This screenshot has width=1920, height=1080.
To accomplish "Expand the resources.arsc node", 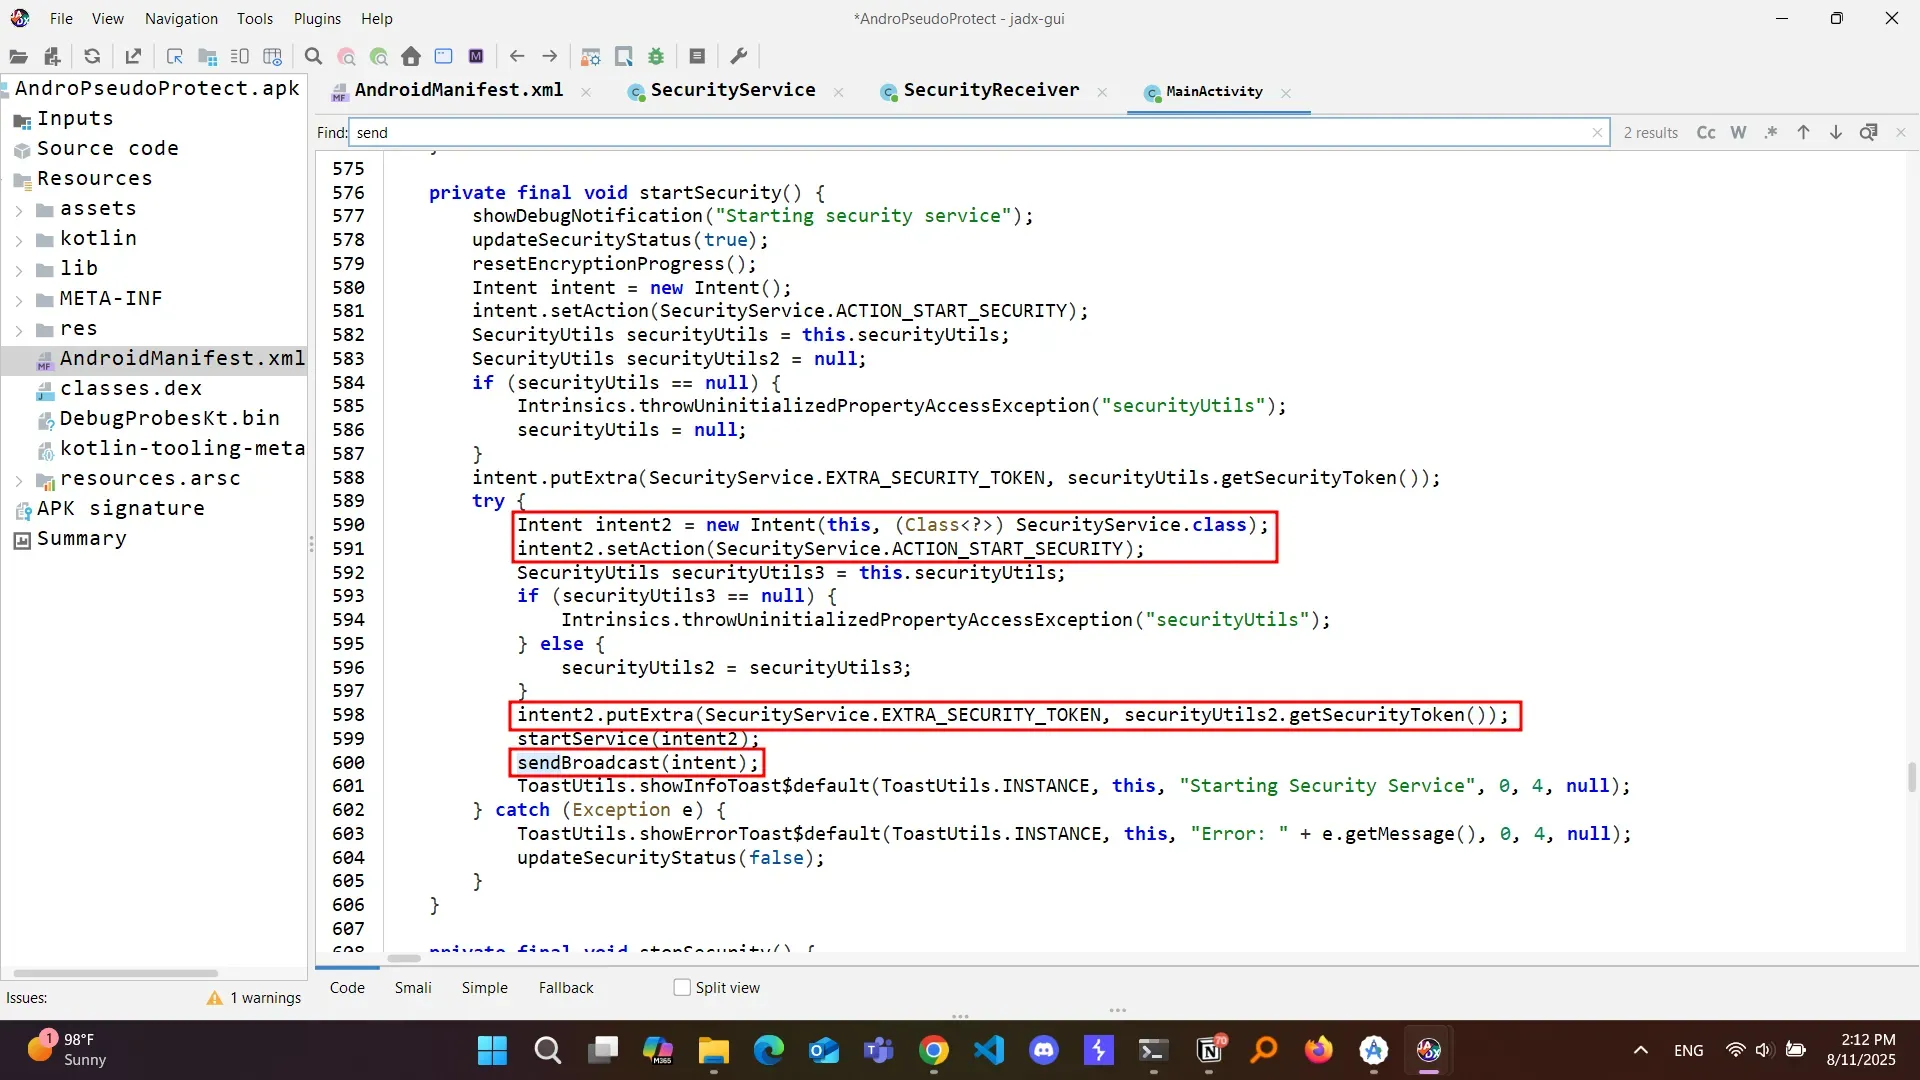I will click(19, 480).
